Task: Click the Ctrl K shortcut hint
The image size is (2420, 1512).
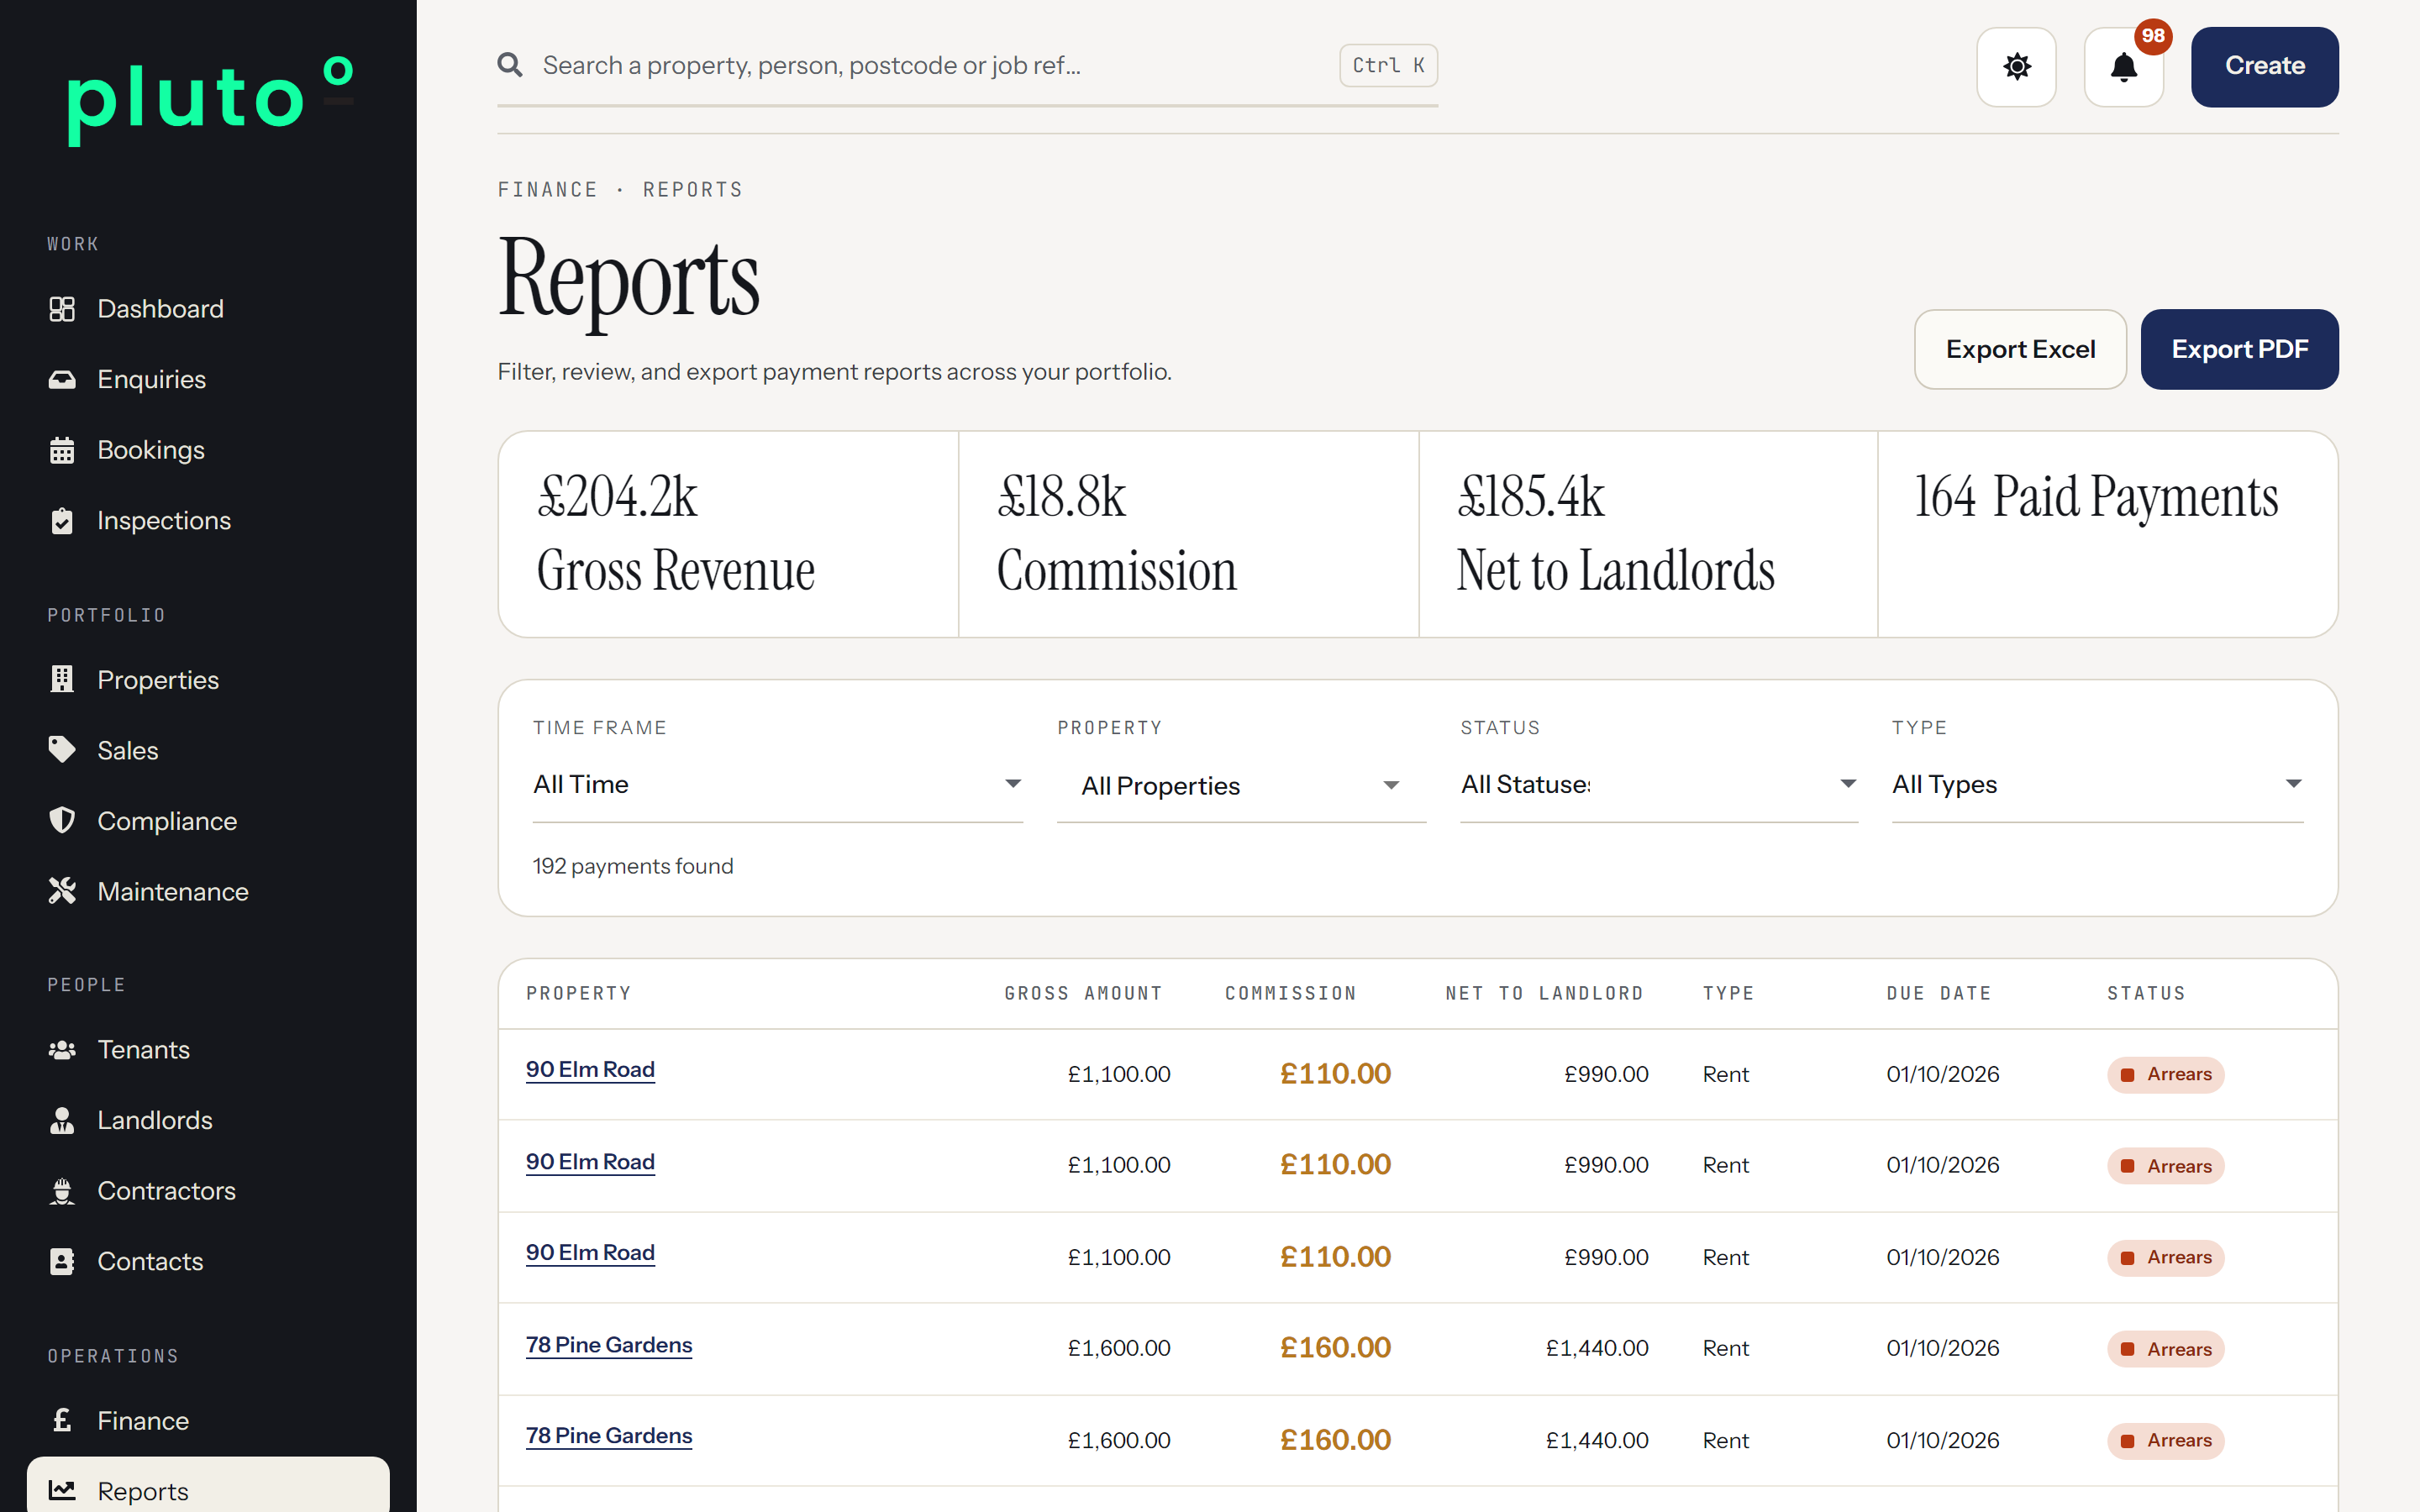Action: click(1388, 66)
